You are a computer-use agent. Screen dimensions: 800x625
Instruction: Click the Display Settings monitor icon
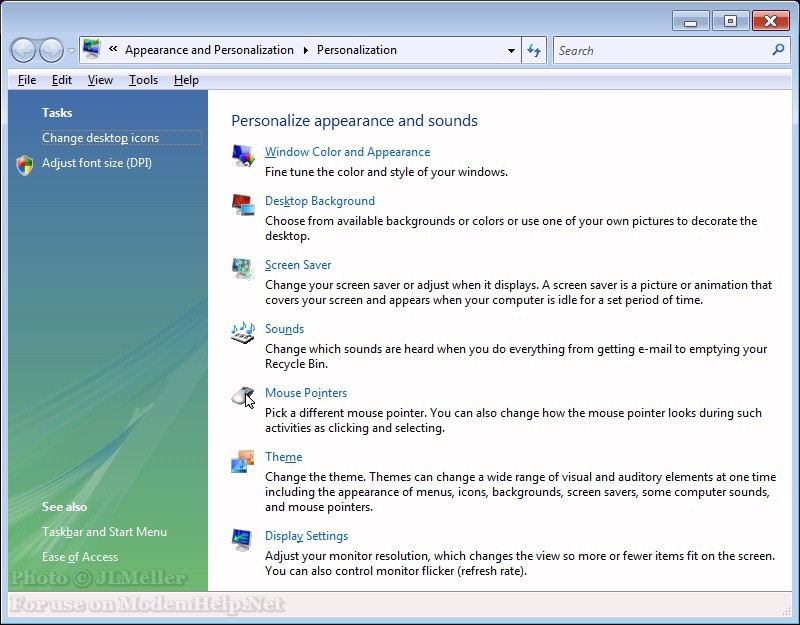coord(242,540)
